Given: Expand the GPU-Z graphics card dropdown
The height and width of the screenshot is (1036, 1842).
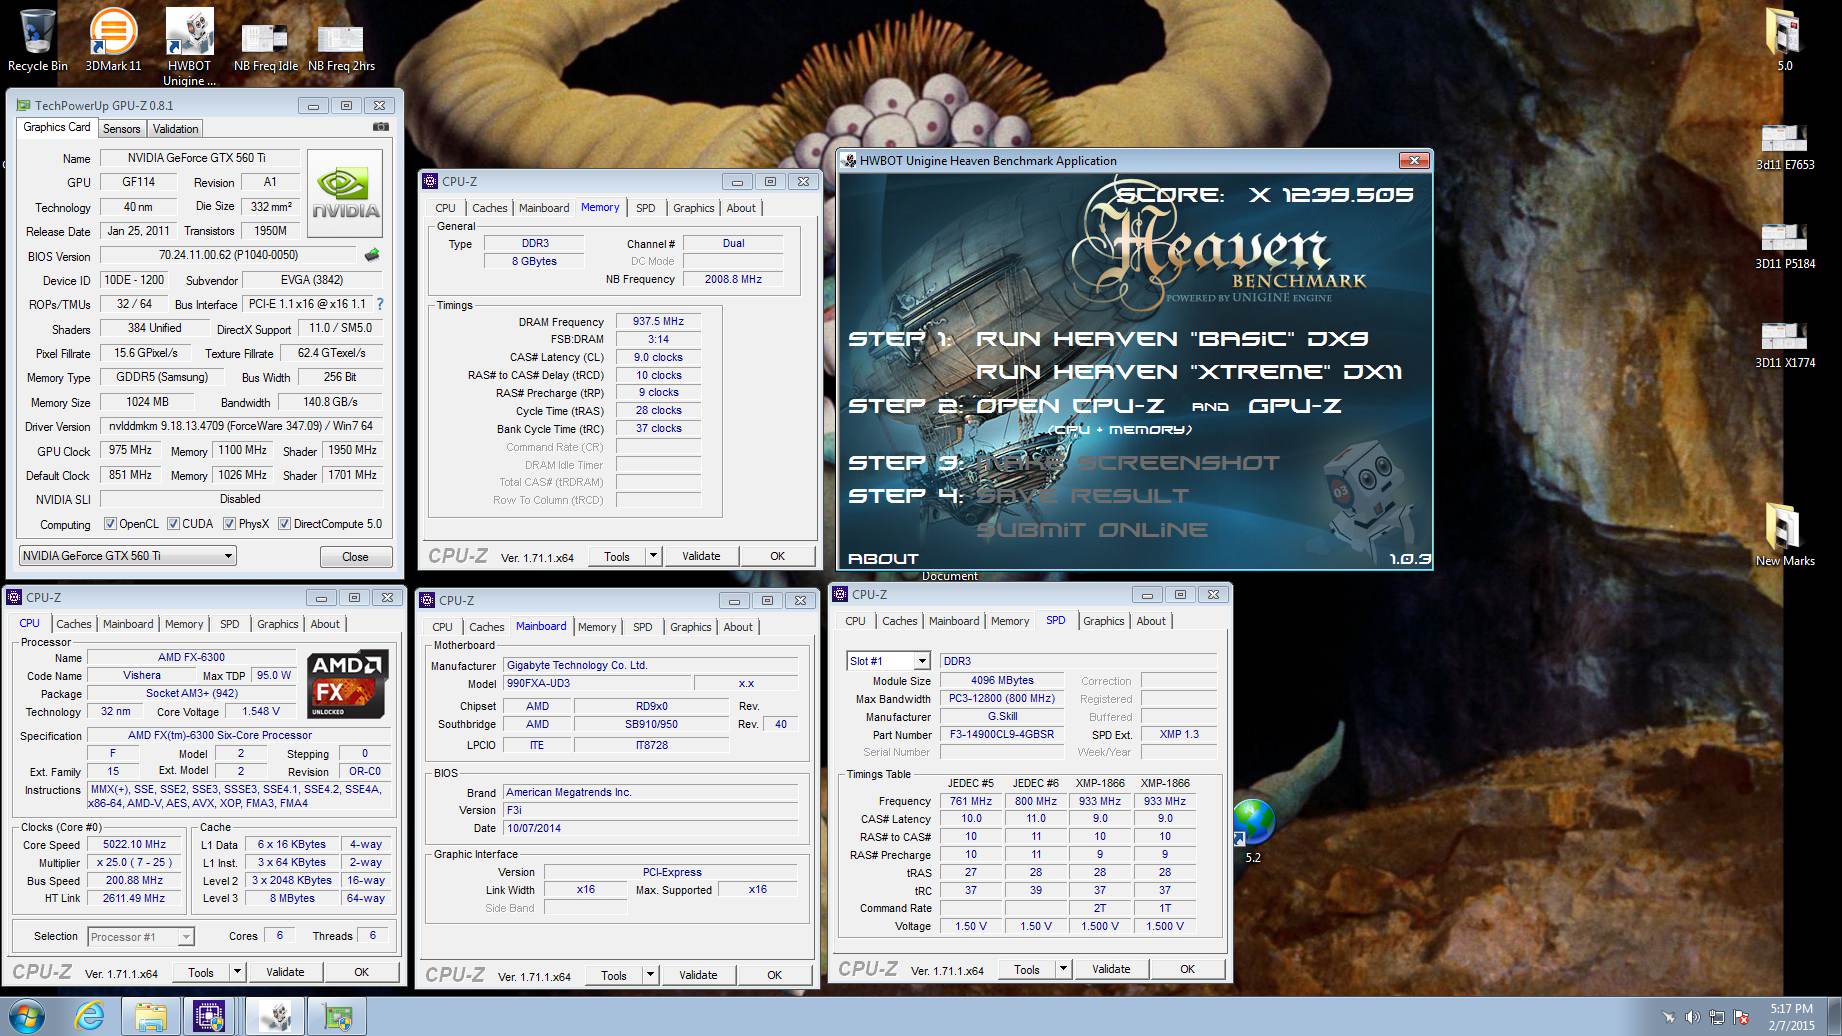Looking at the screenshot, I should pos(228,556).
